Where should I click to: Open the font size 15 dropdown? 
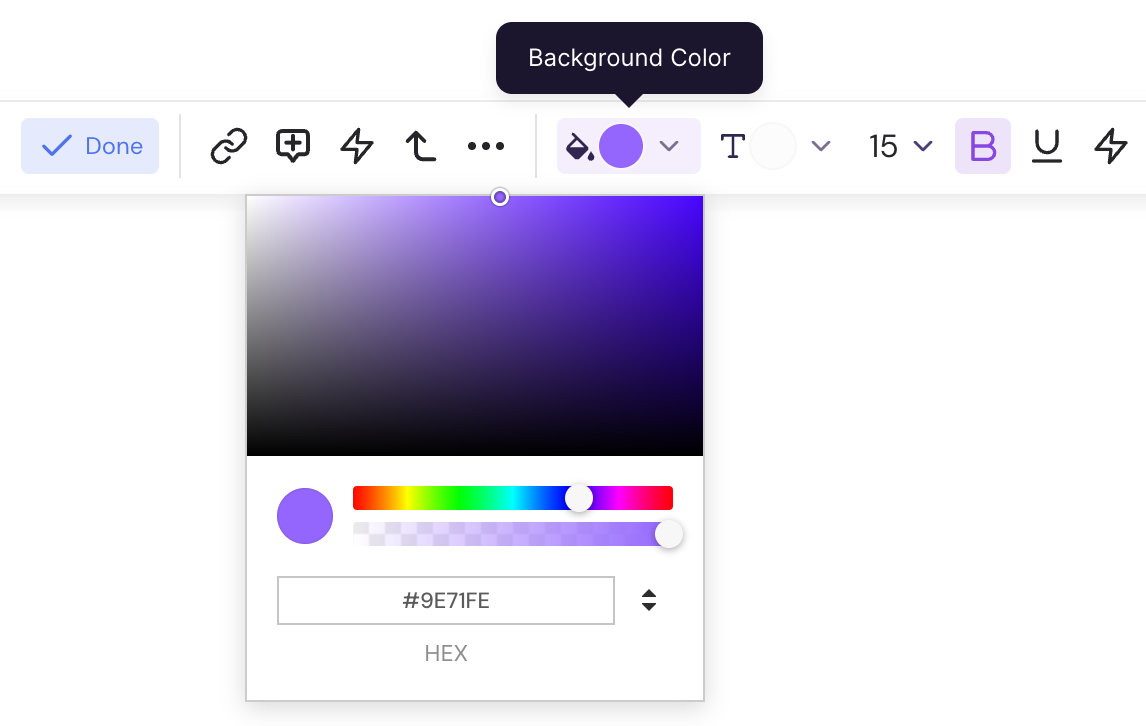click(x=898, y=146)
